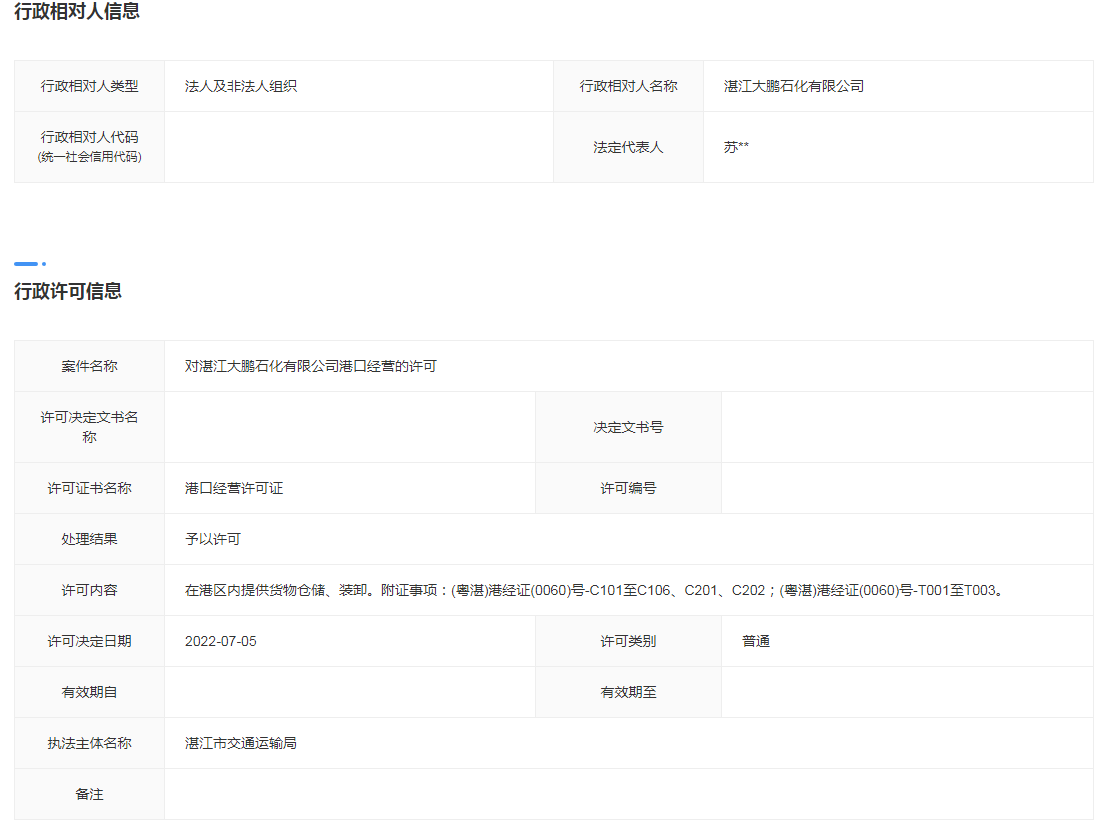Select the decision date 2022-07-05
The height and width of the screenshot is (828, 1107).
(x=221, y=642)
